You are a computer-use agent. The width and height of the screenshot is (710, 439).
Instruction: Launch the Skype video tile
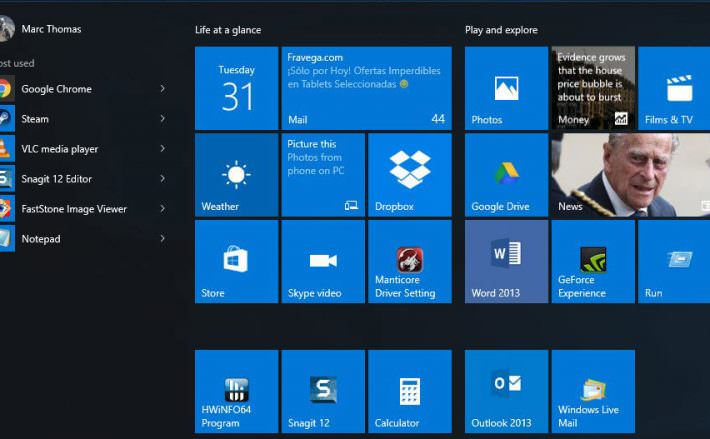[323, 262]
